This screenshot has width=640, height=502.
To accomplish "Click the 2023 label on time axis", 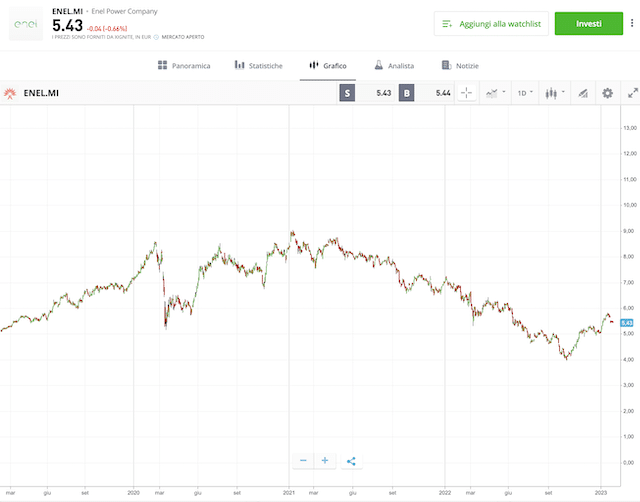I will pos(601,493).
